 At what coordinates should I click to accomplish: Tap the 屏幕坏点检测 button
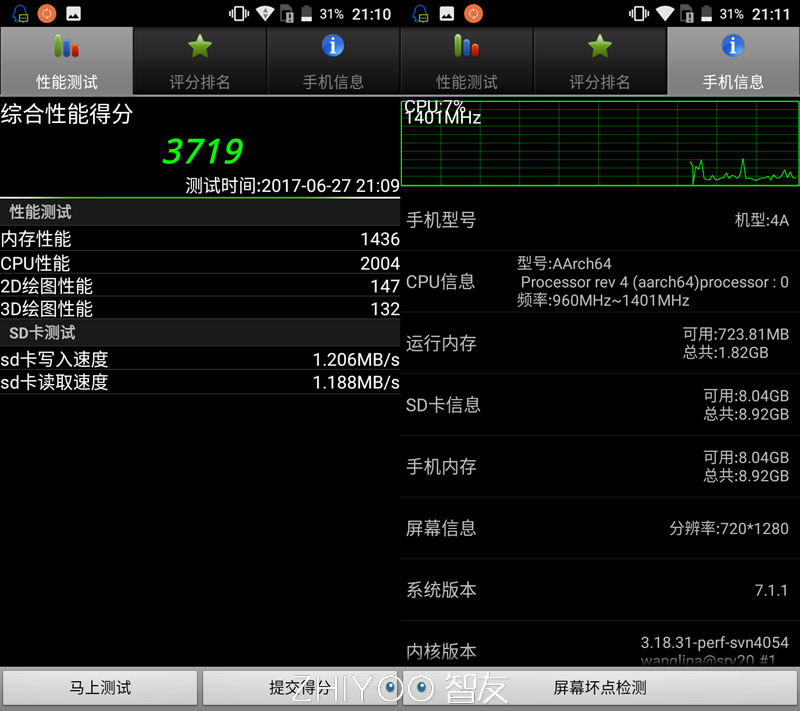[x=600, y=688]
